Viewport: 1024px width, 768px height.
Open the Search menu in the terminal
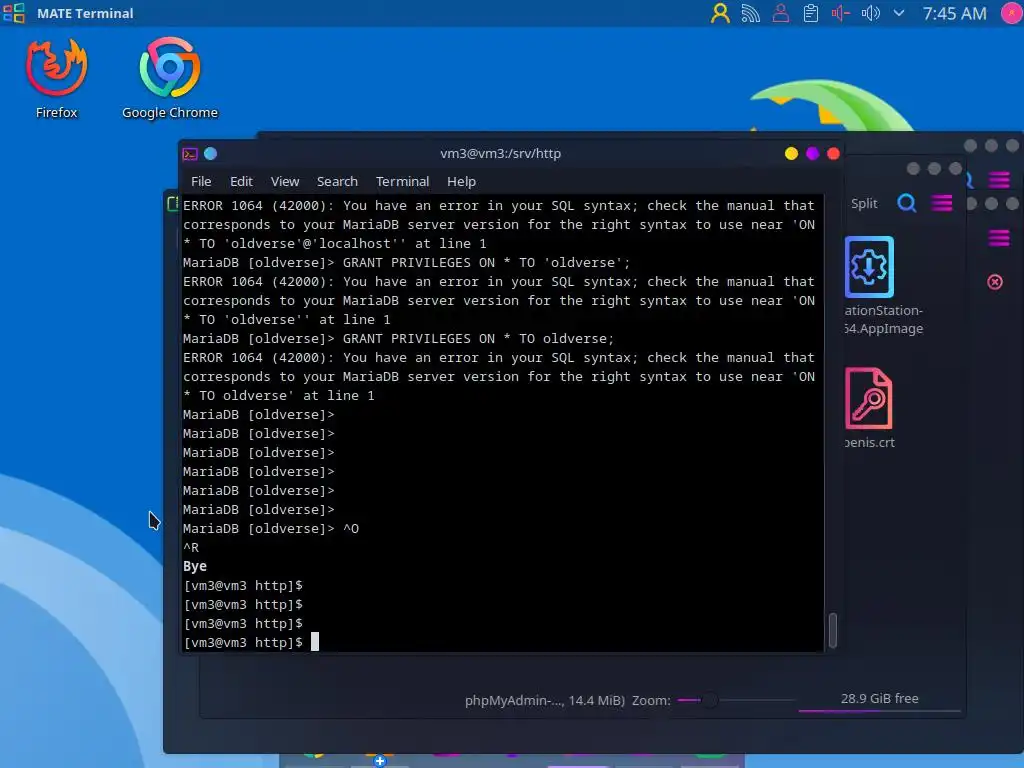tap(337, 182)
